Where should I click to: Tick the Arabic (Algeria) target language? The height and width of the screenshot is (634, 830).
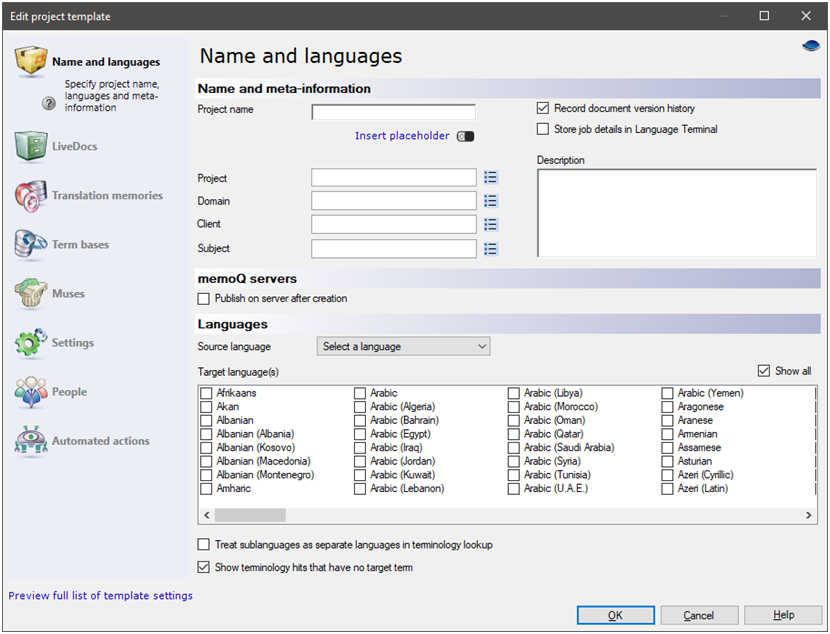pyautogui.click(x=360, y=407)
